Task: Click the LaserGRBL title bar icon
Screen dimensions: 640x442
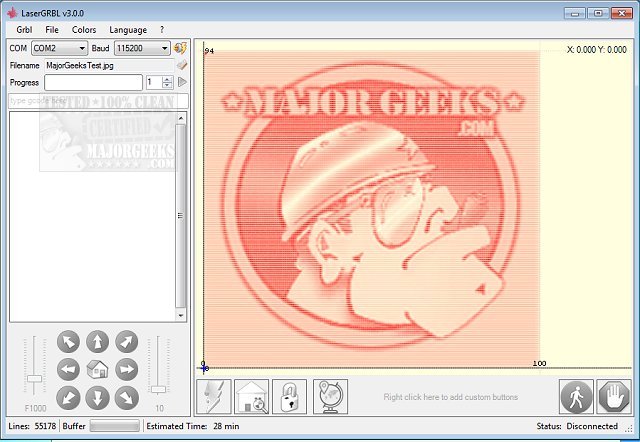Action: pyautogui.click(x=12, y=13)
